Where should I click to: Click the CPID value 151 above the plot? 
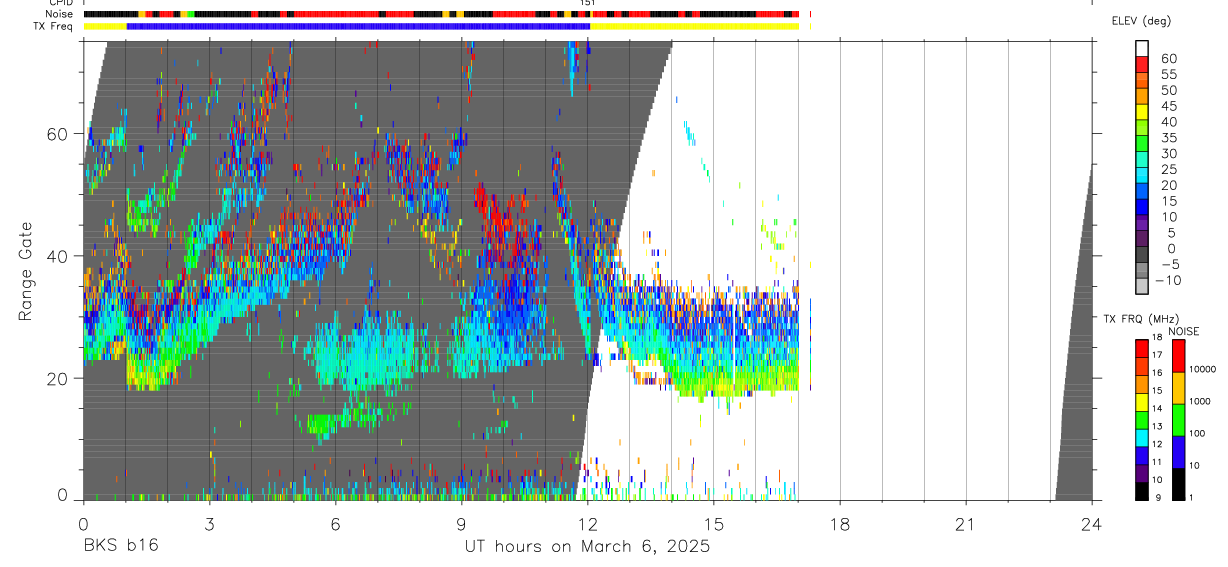point(588,3)
